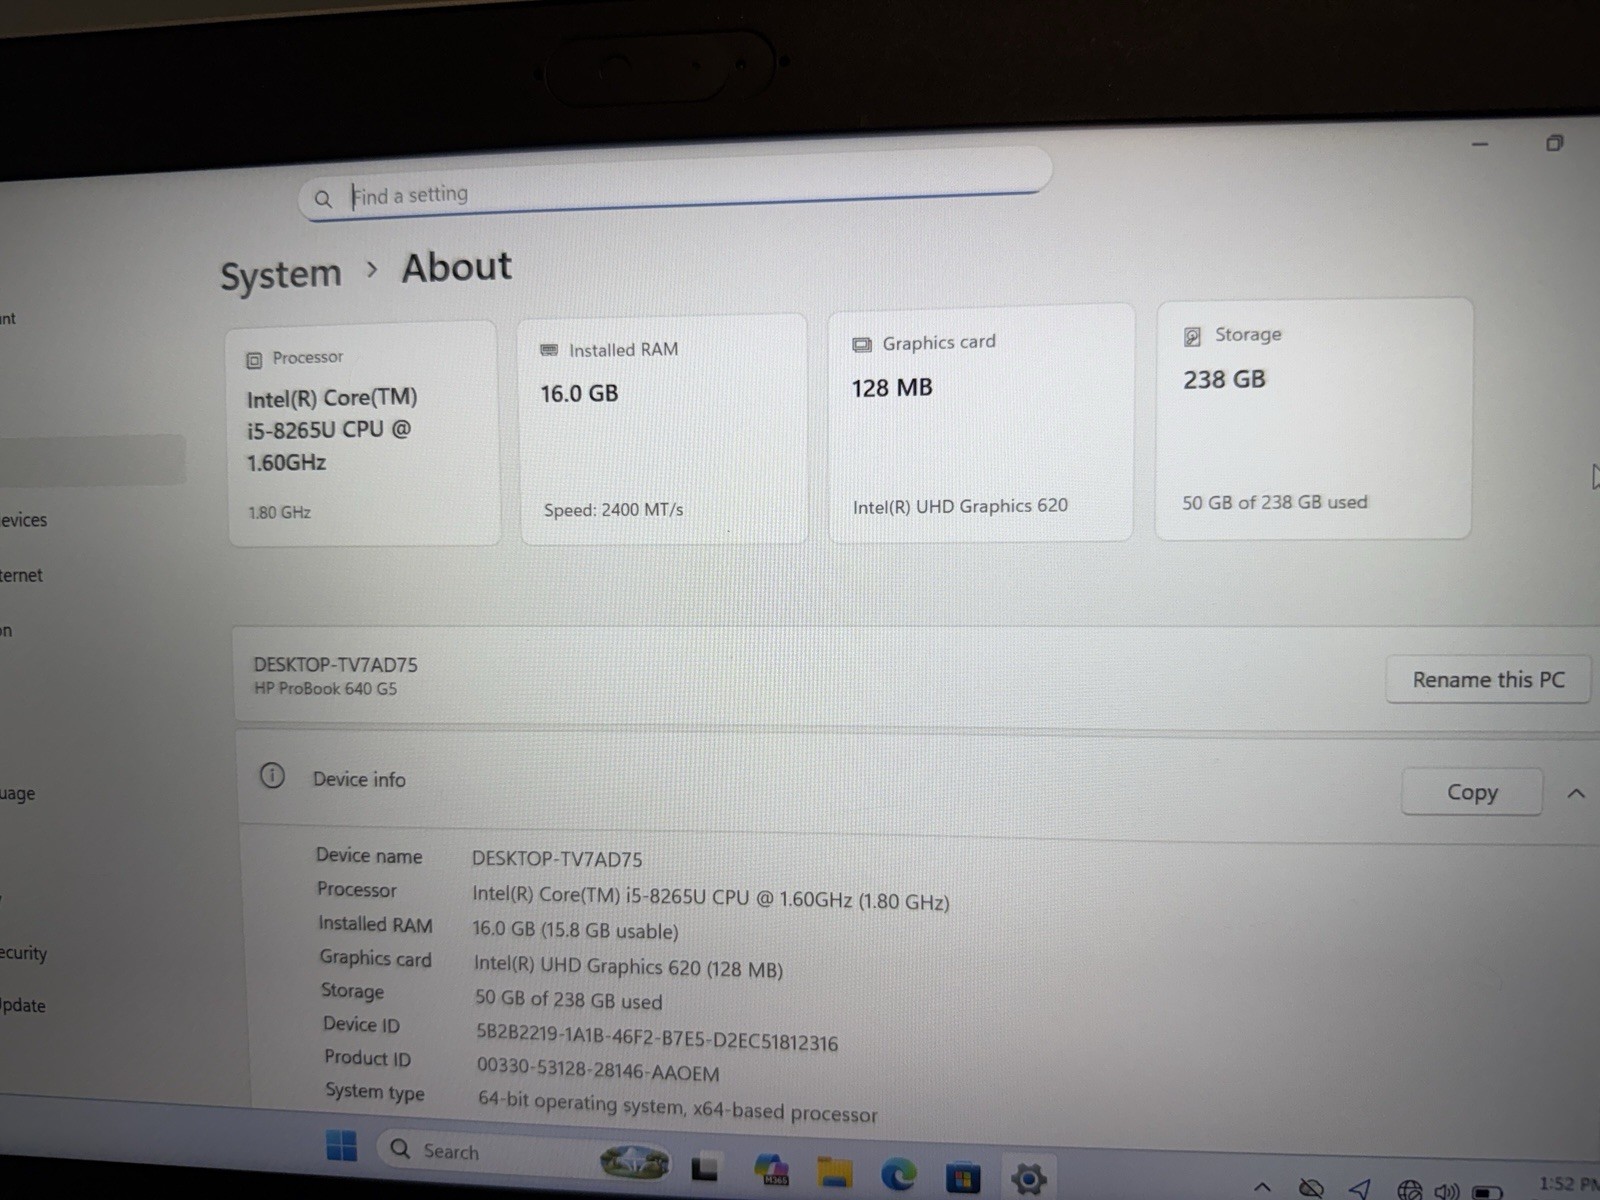Click the Processor chip icon

pyautogui.click(x=254, y=360)
